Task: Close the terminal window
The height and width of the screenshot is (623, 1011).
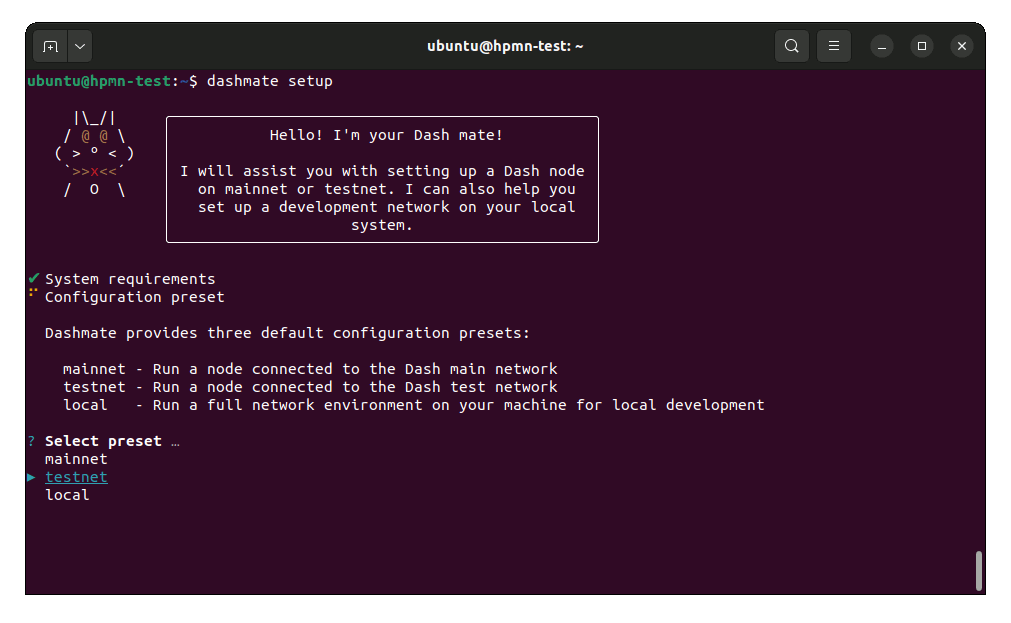Action: 961,46
